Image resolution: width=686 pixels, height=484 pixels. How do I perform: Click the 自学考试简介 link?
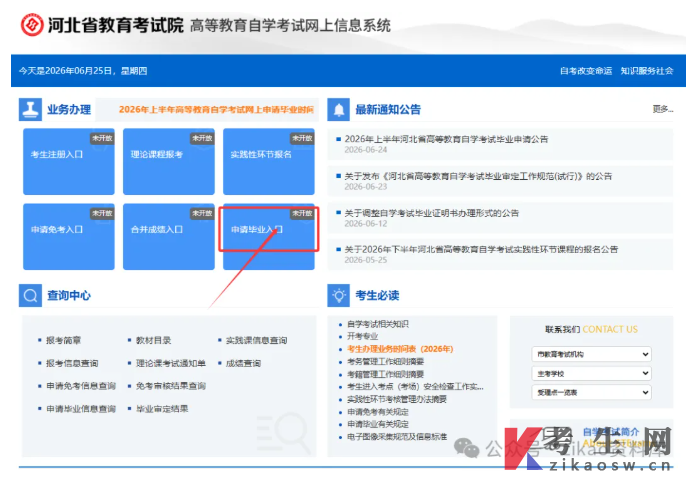[x=611, y=431]
